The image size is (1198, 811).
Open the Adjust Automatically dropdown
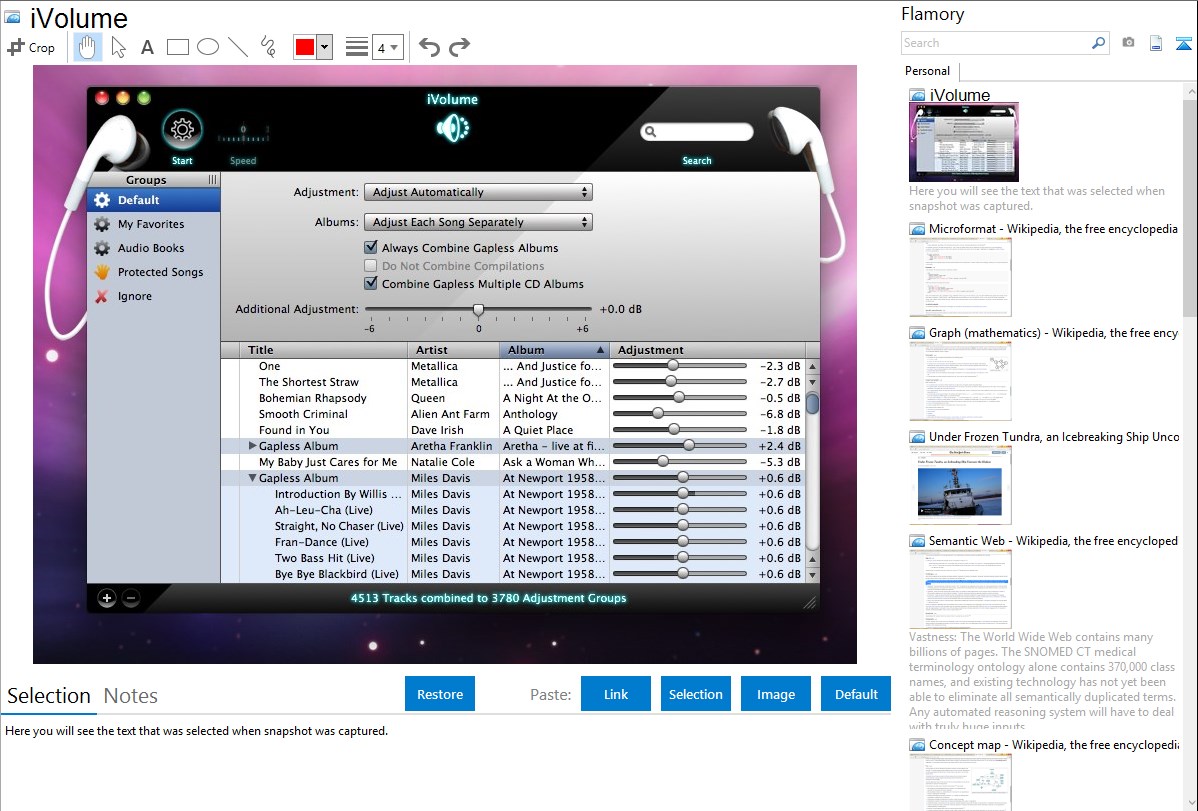click(x=478, y=192)
